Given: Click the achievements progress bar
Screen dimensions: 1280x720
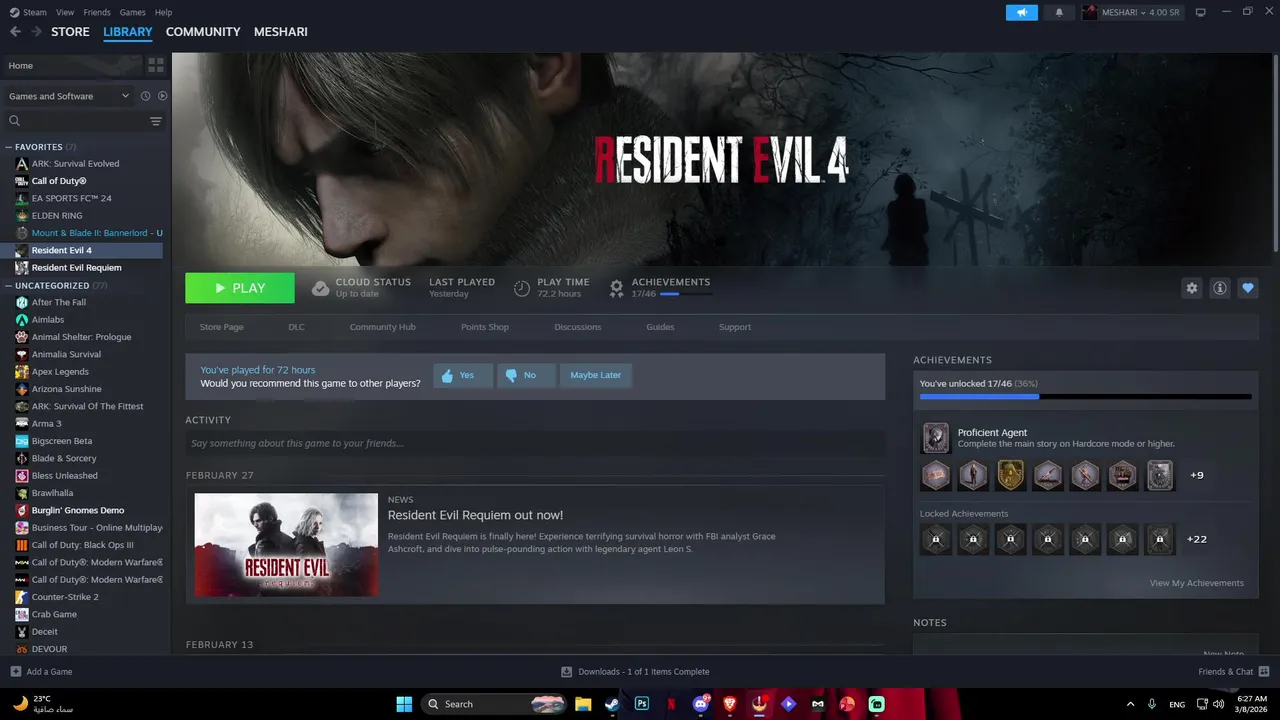Looking at the screenshot, I should pyautogui.click(x=1085, y=397).
